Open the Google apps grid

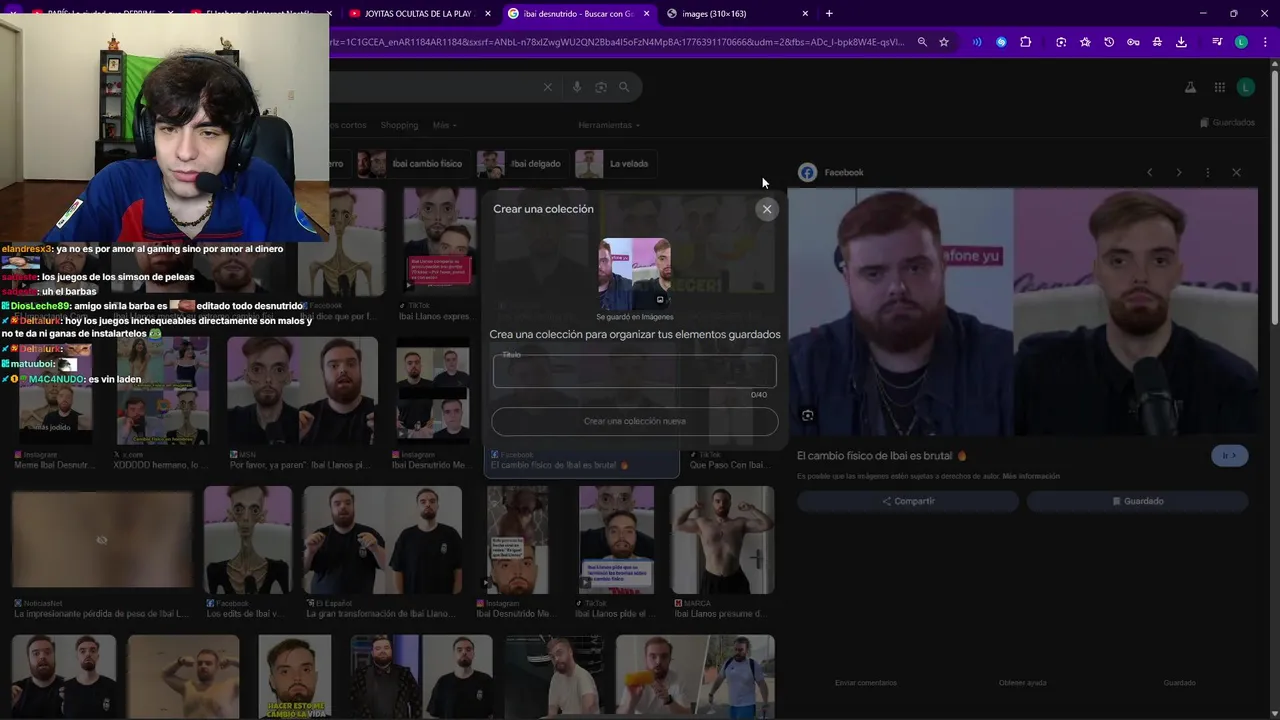point(1219,87)
